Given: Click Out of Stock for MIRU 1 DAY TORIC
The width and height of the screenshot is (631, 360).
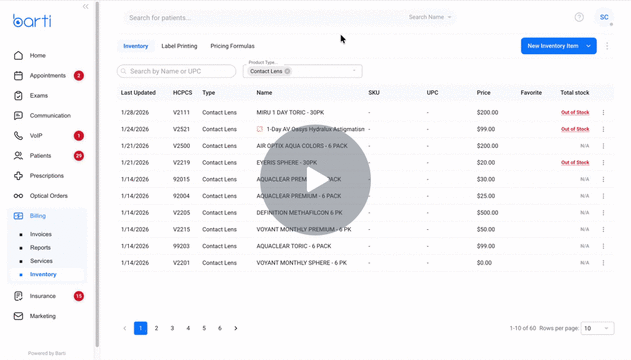Looking at the screenshot, I should click(x=575, y=113).
